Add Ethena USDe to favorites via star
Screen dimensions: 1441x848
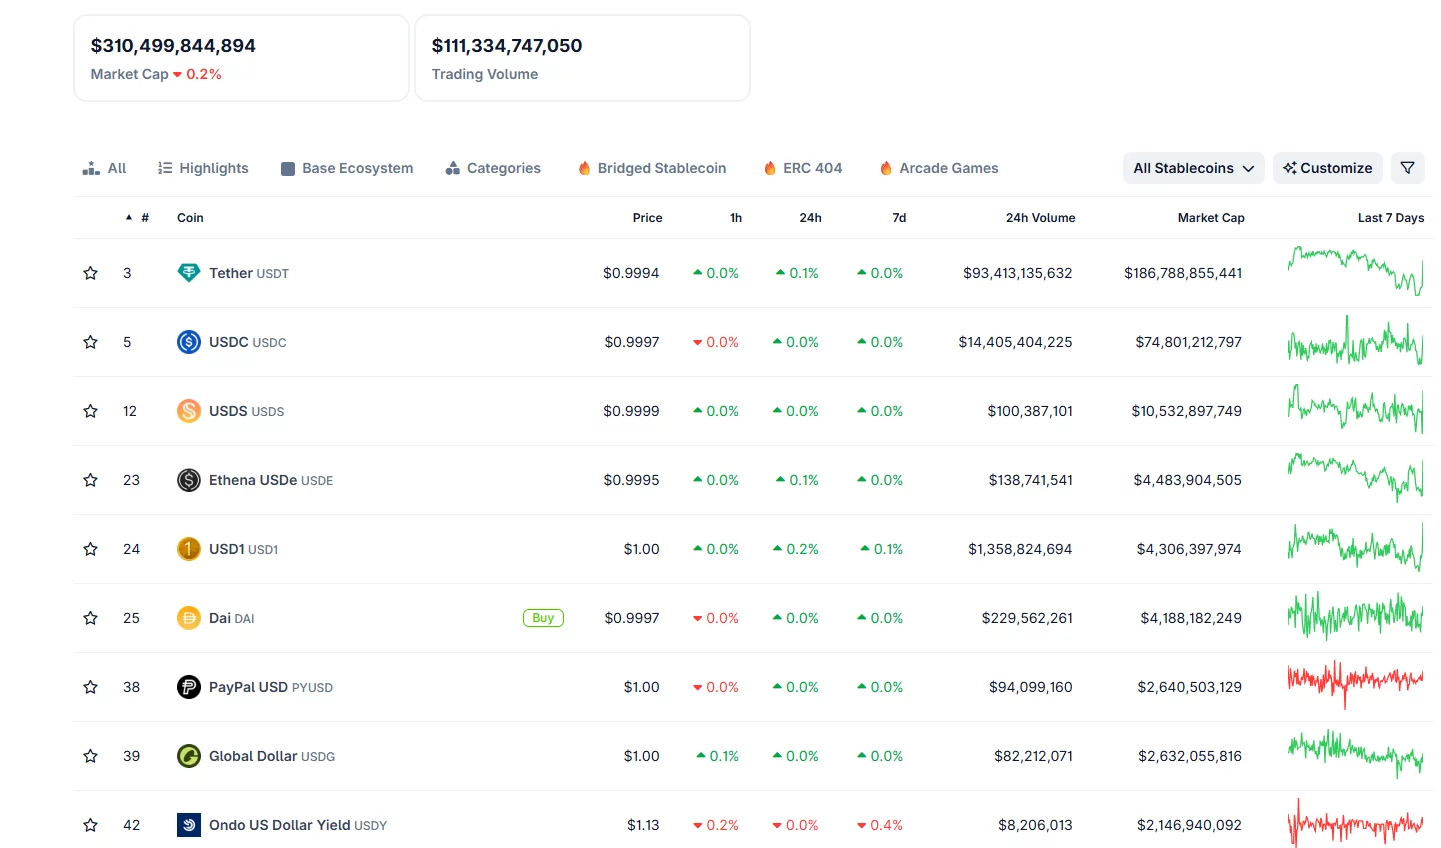coord(90,480)
